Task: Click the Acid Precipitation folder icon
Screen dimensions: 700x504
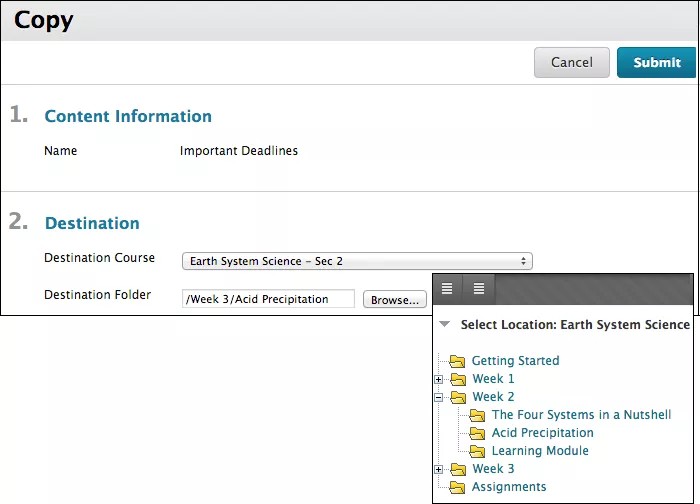Action: click(x=477, y=433)
